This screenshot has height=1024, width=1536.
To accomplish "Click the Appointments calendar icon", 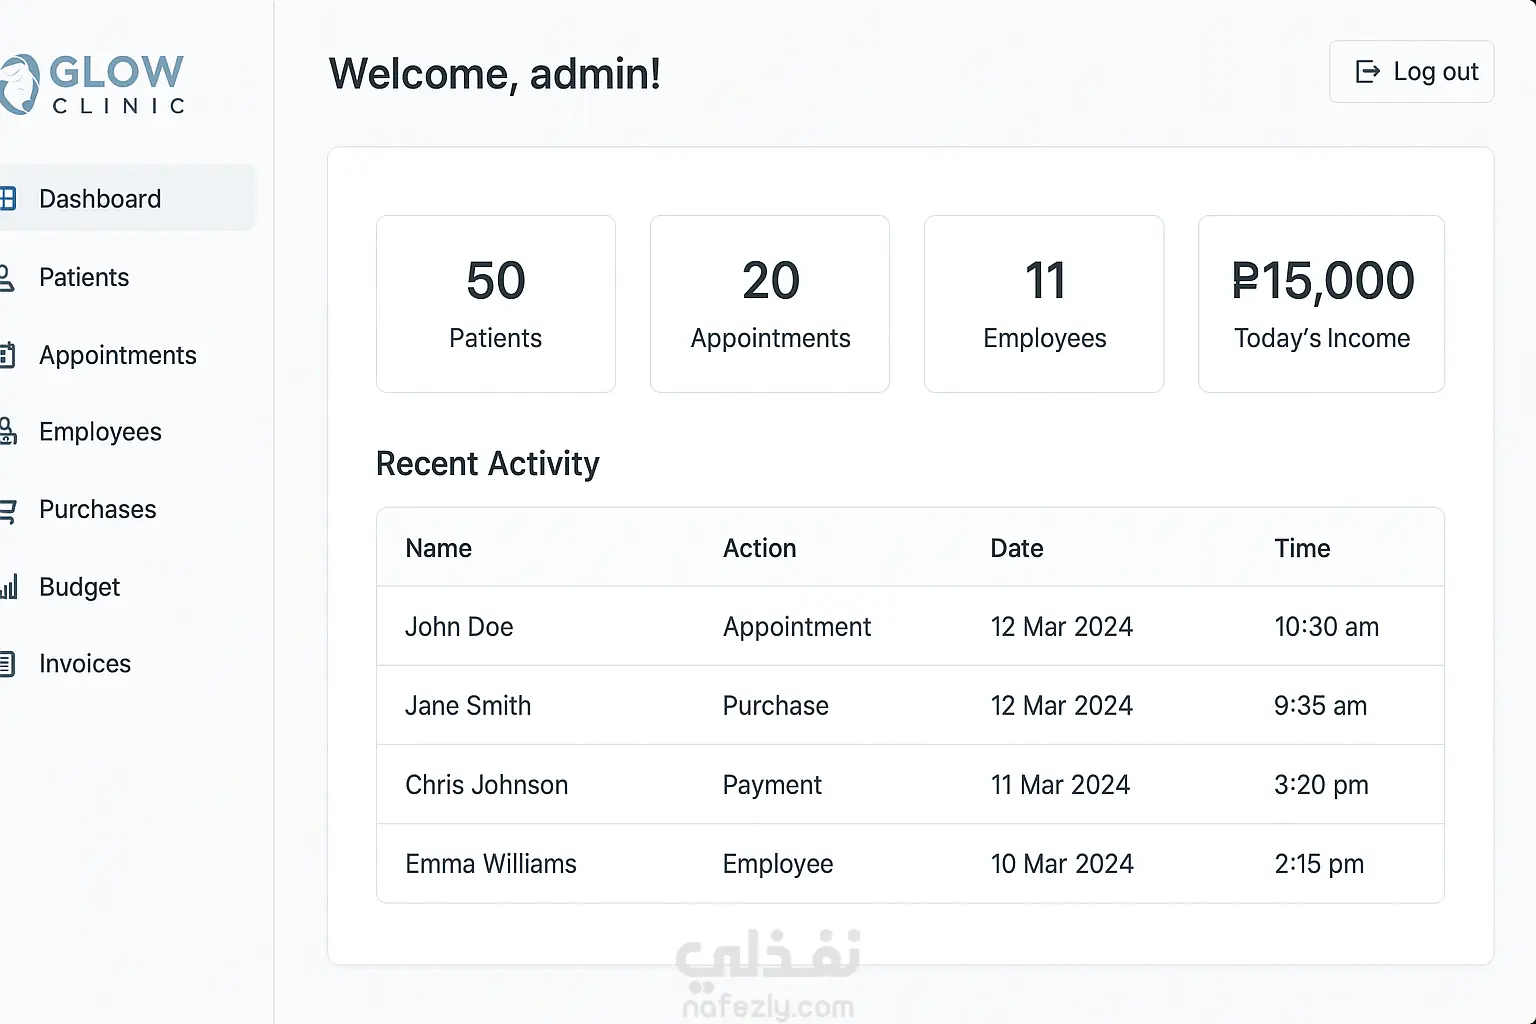I will click(x=8, y=355).
